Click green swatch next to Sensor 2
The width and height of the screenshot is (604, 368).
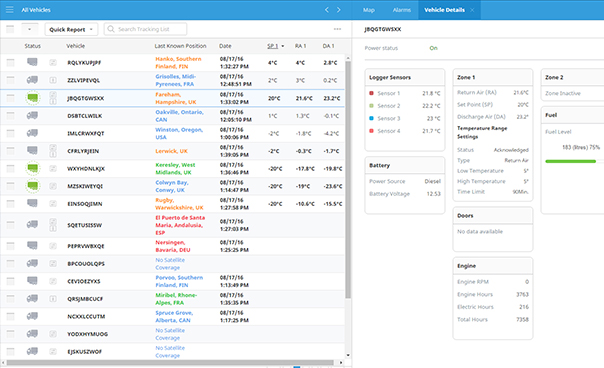[371, 106]
